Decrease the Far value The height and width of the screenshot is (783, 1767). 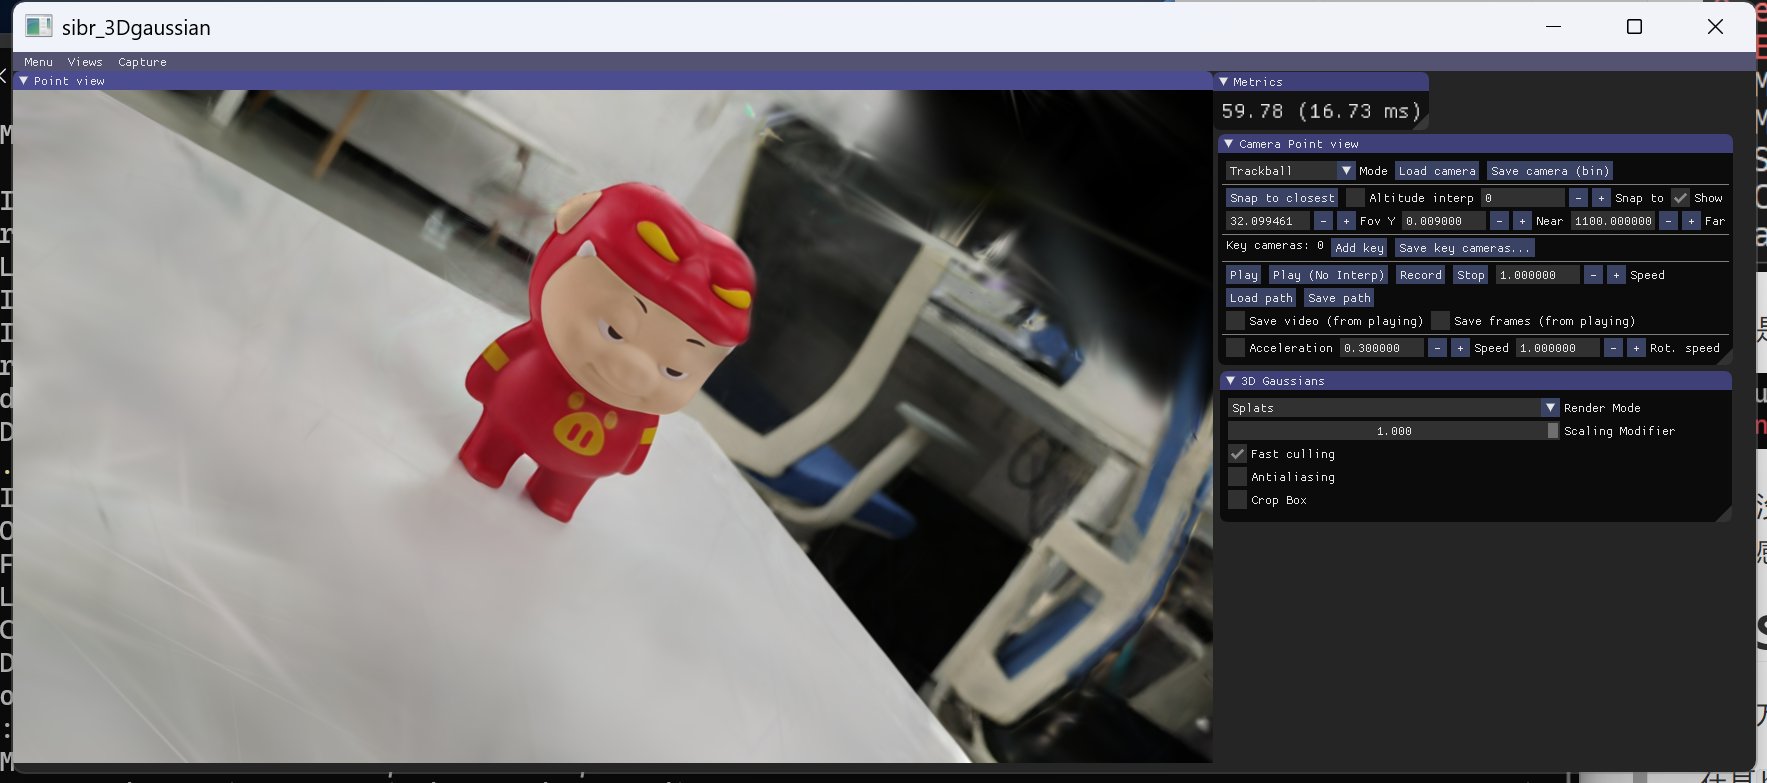coord(1668,221)
